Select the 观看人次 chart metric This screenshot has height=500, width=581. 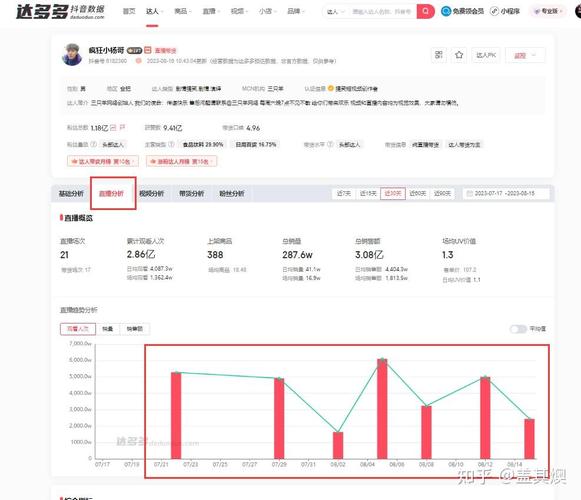(78, 329)
